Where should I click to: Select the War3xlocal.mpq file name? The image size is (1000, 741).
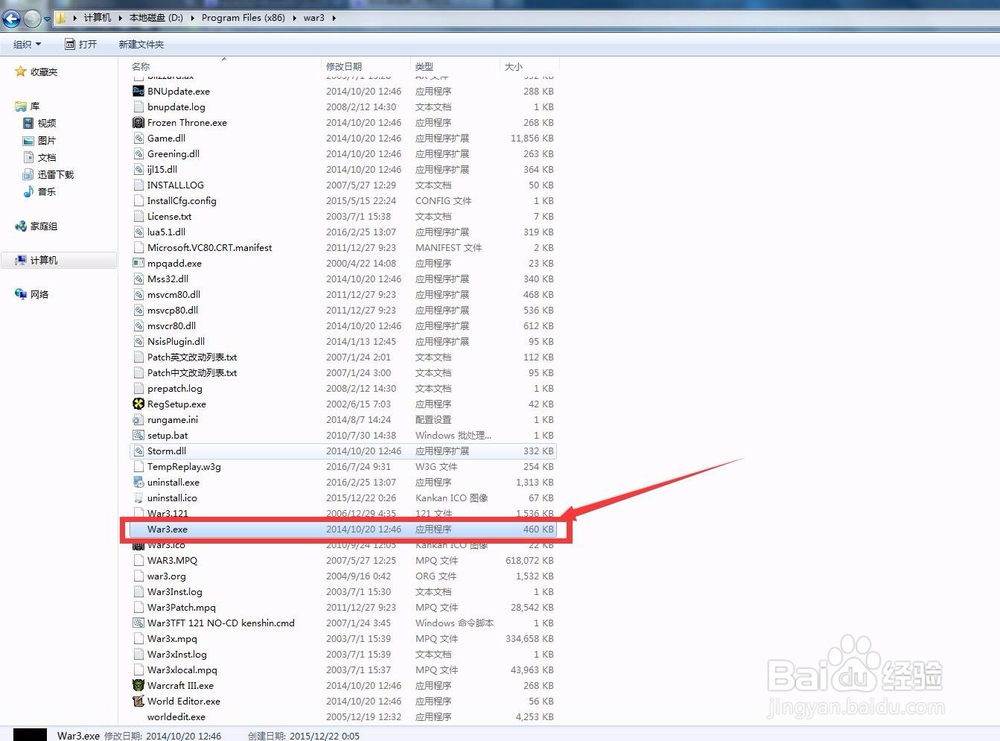[x=182, y=670]
